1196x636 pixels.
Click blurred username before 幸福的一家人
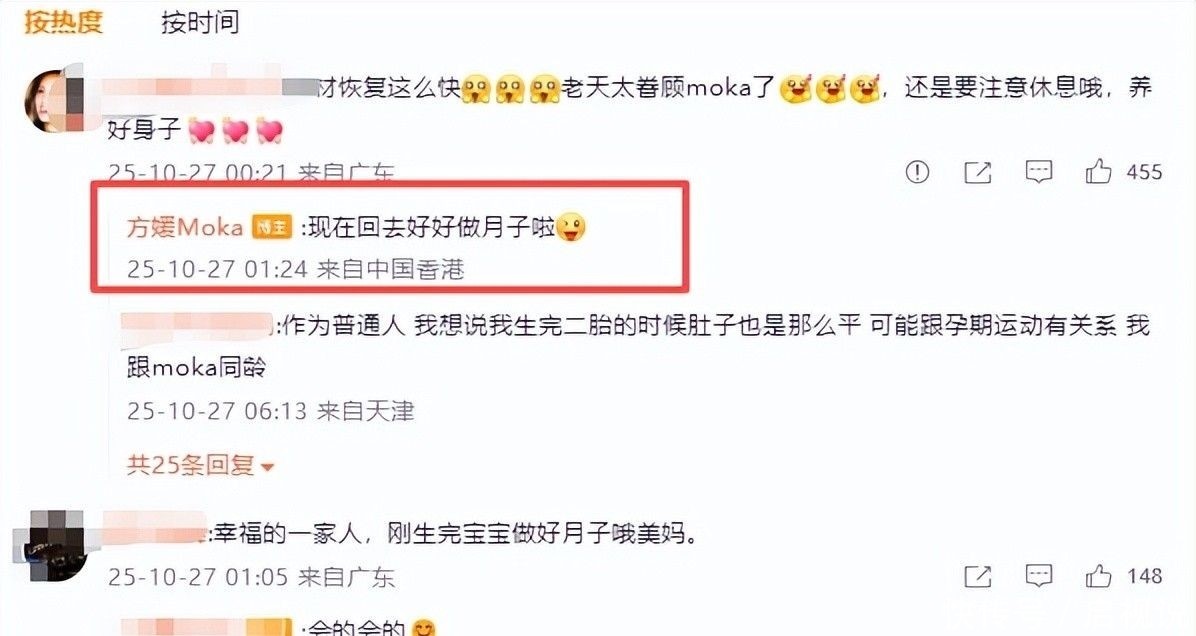[x=156, y=533]
